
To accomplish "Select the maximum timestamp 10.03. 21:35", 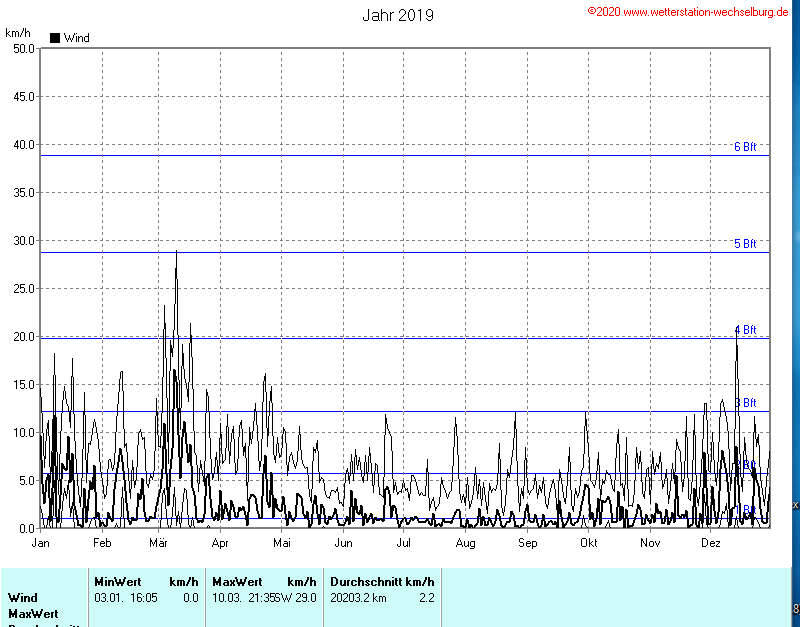I will pos(243,598).
